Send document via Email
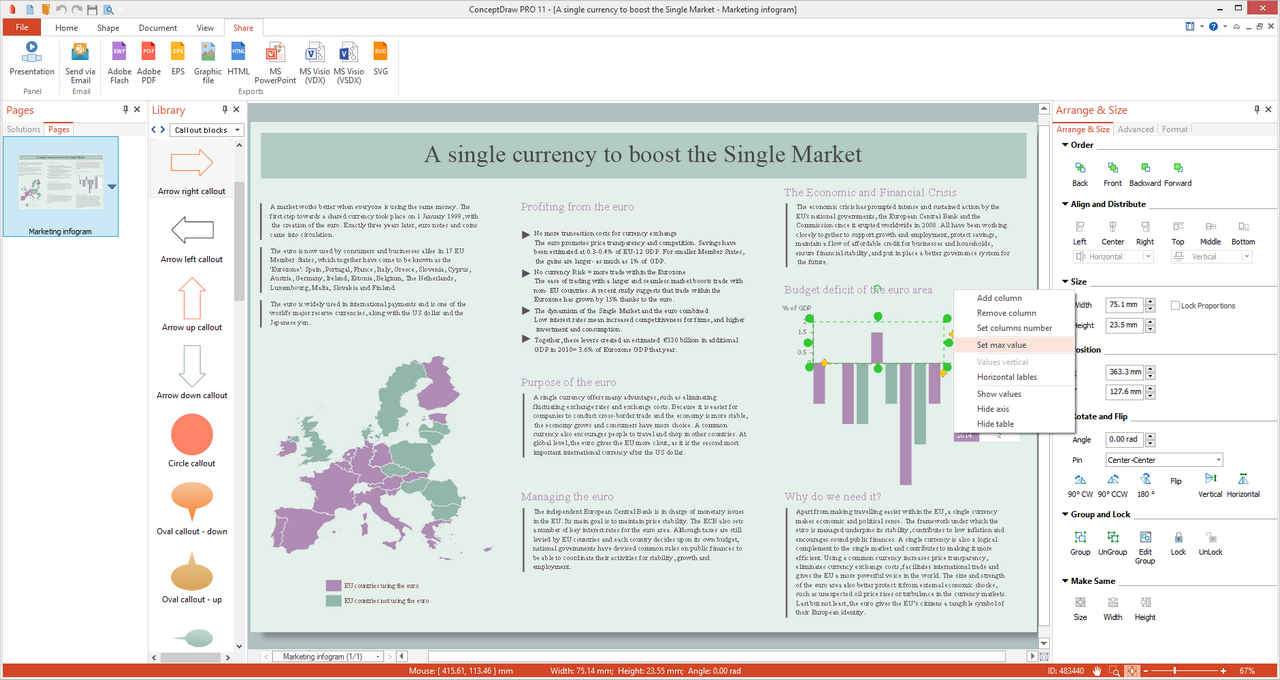This screenshot has width=1280, height=680. (81, 61)
